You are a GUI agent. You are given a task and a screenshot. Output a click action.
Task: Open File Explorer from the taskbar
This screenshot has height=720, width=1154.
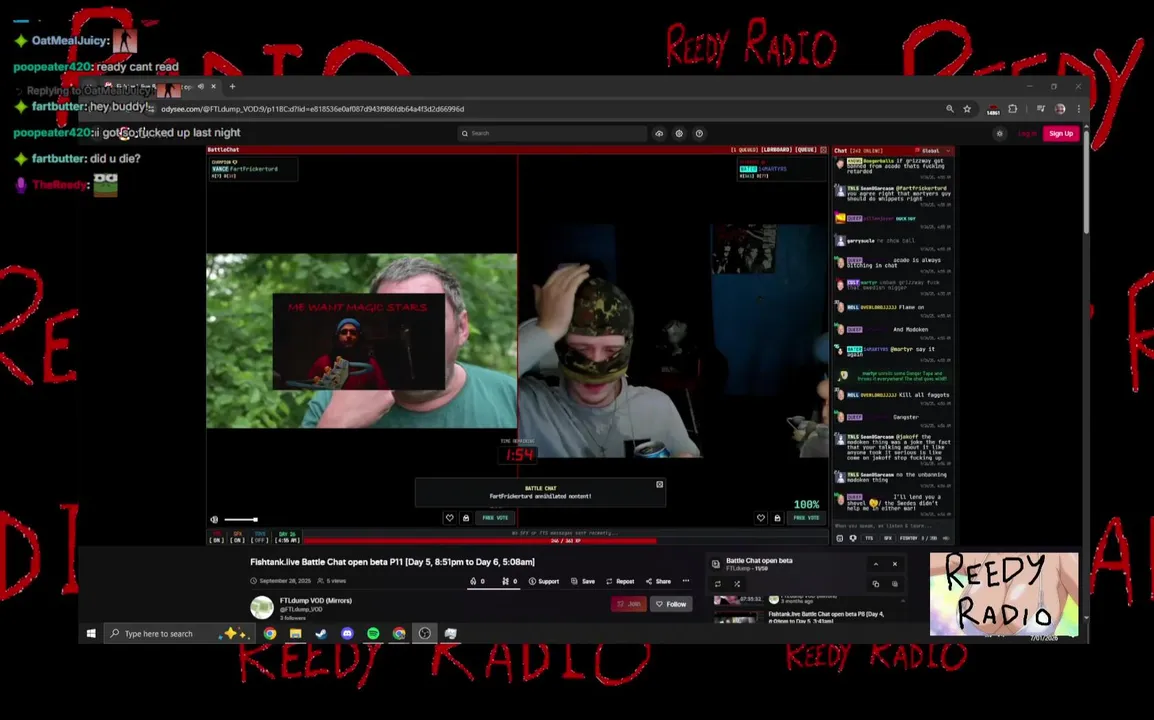pos(295,633)
